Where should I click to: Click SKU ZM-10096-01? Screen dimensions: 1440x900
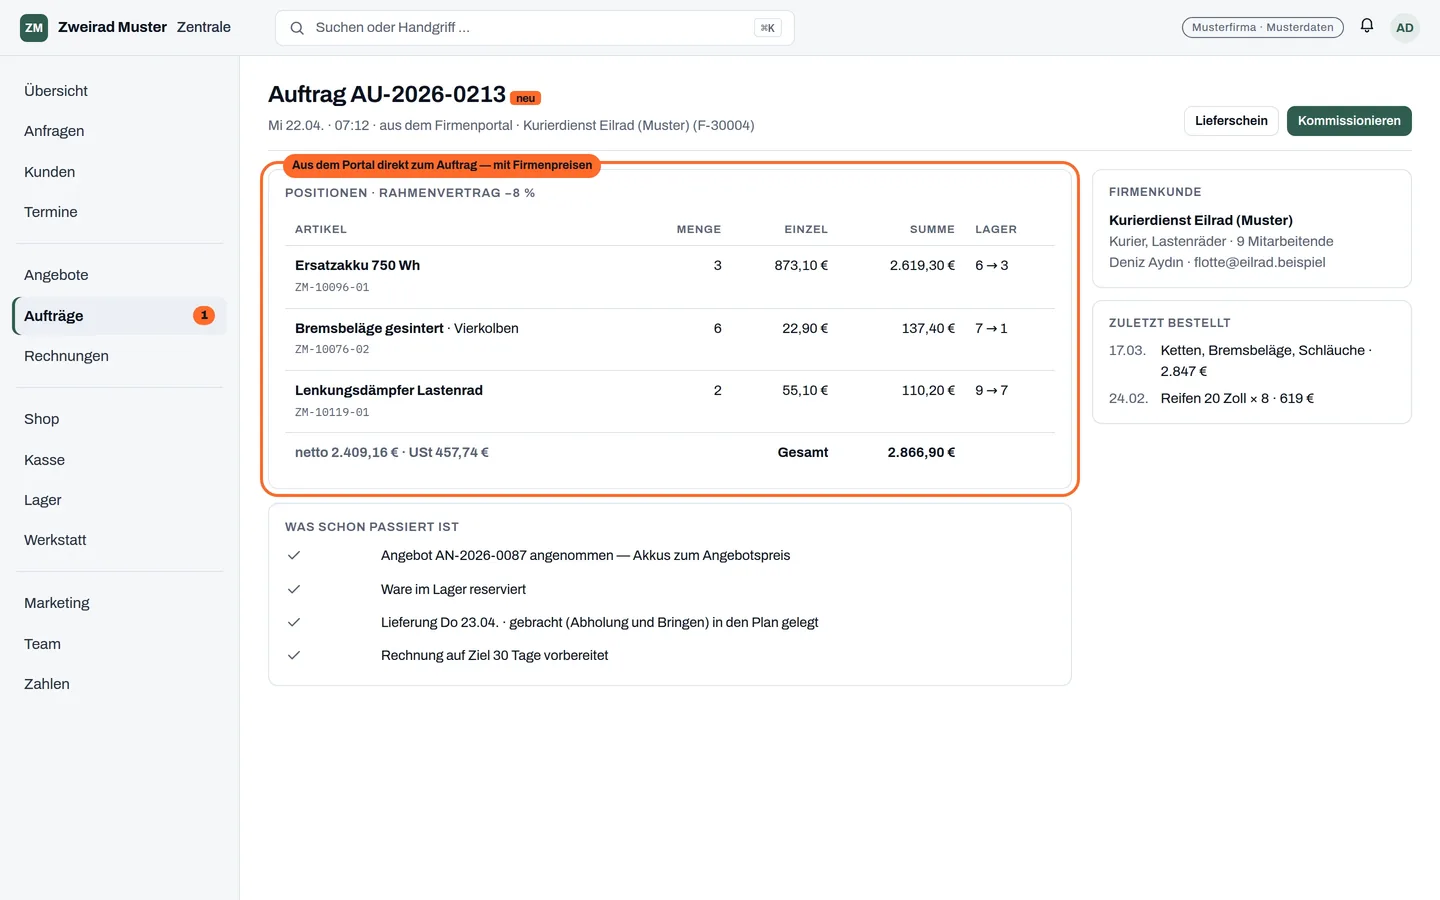click(332, 287)
